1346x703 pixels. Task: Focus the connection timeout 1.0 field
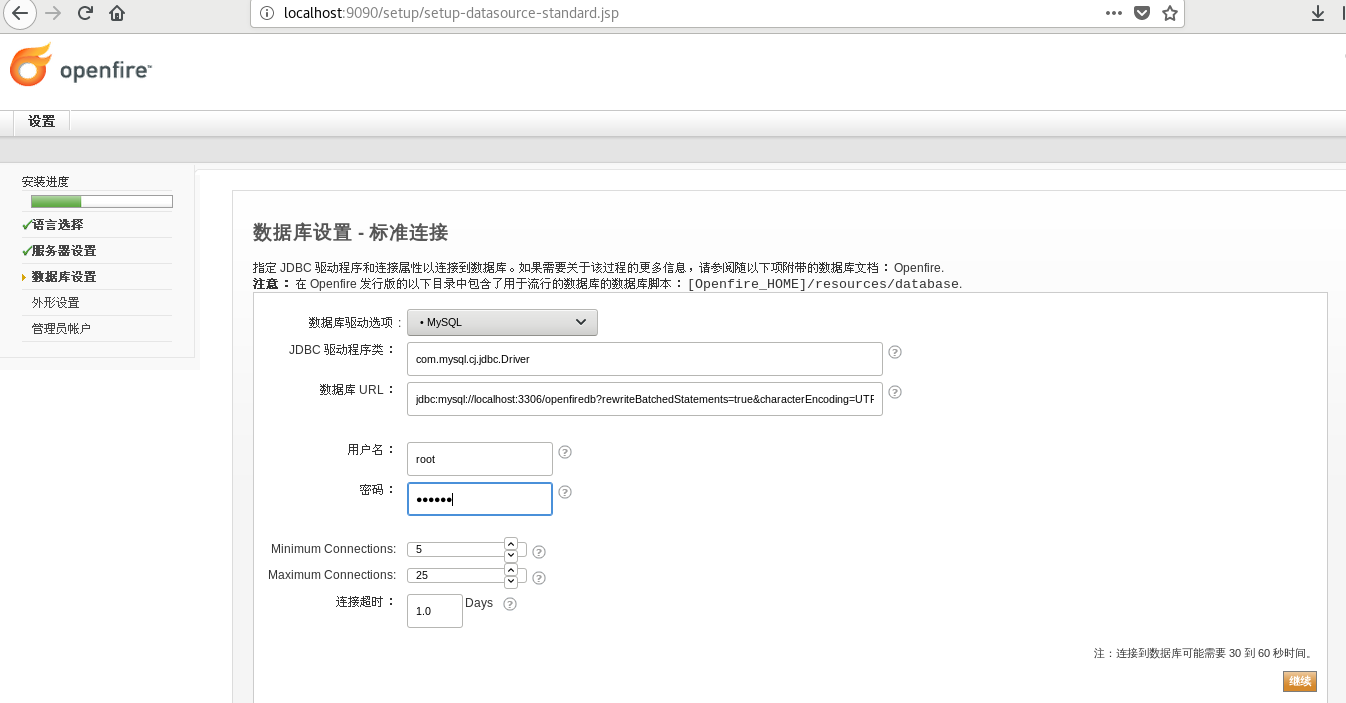435,611
